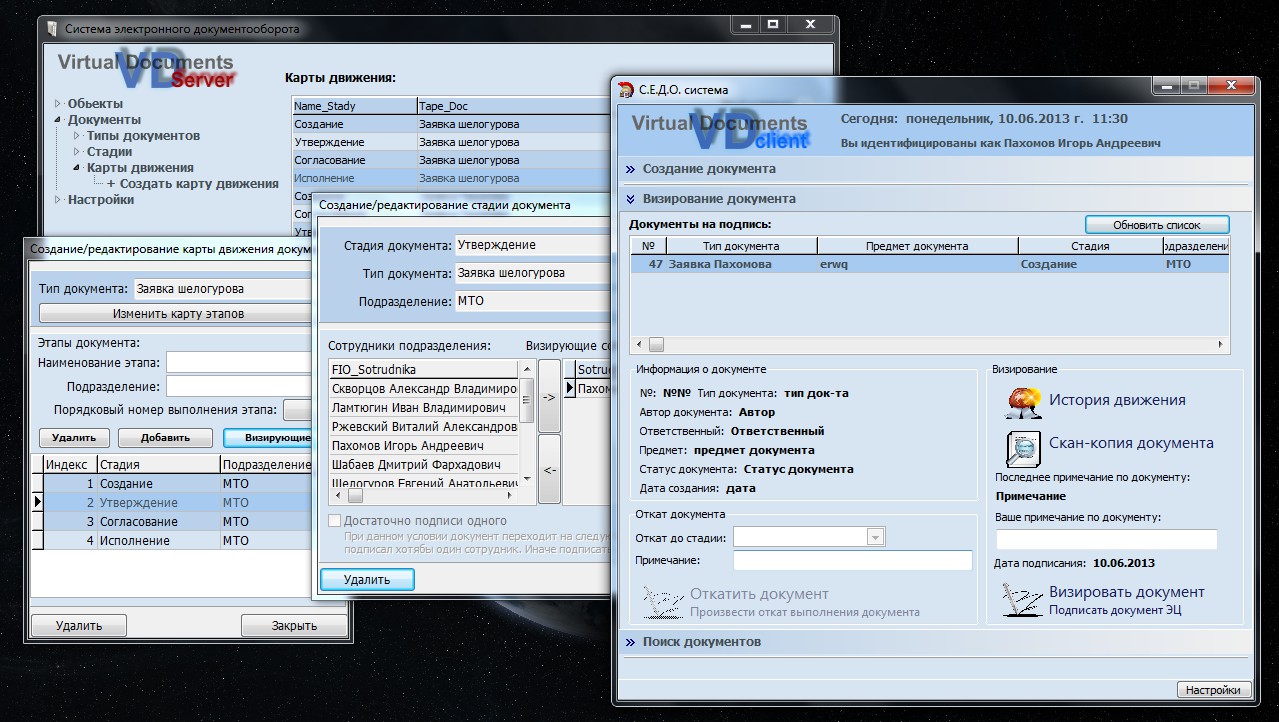The height and width of the screenshot is (722, 1279).
Task: Click Подразделение field with МТО in stage dialog
Action: coord(532,301)
